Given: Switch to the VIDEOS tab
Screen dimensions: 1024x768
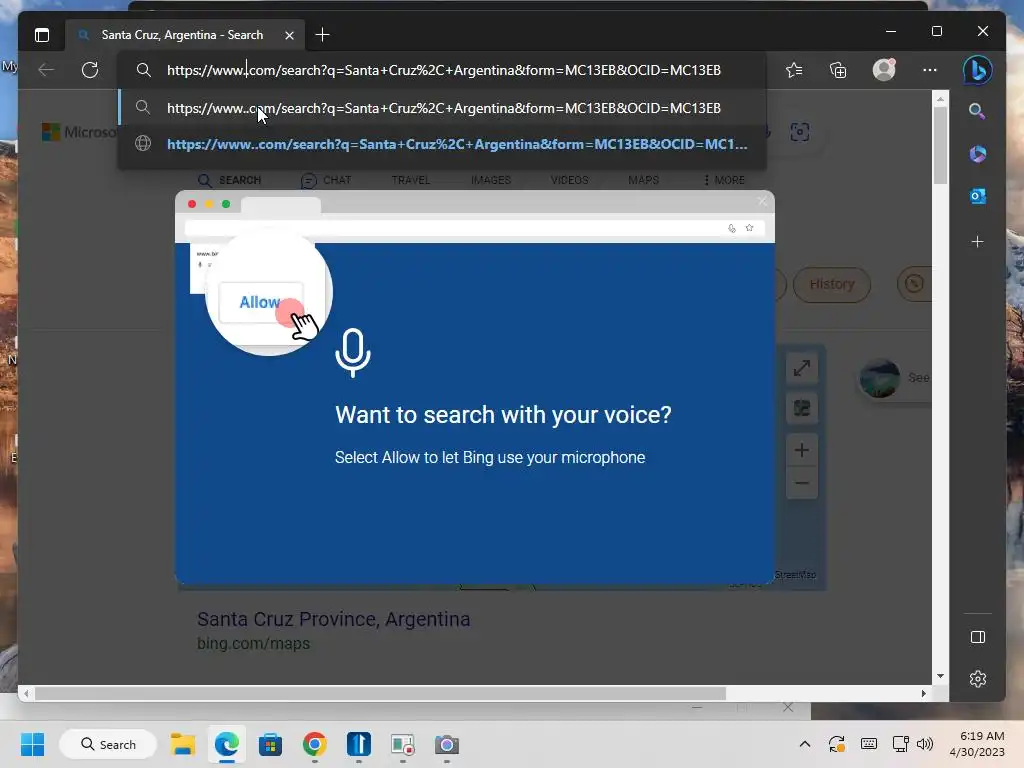Looking at the screenshot, I should click(569, 180).
